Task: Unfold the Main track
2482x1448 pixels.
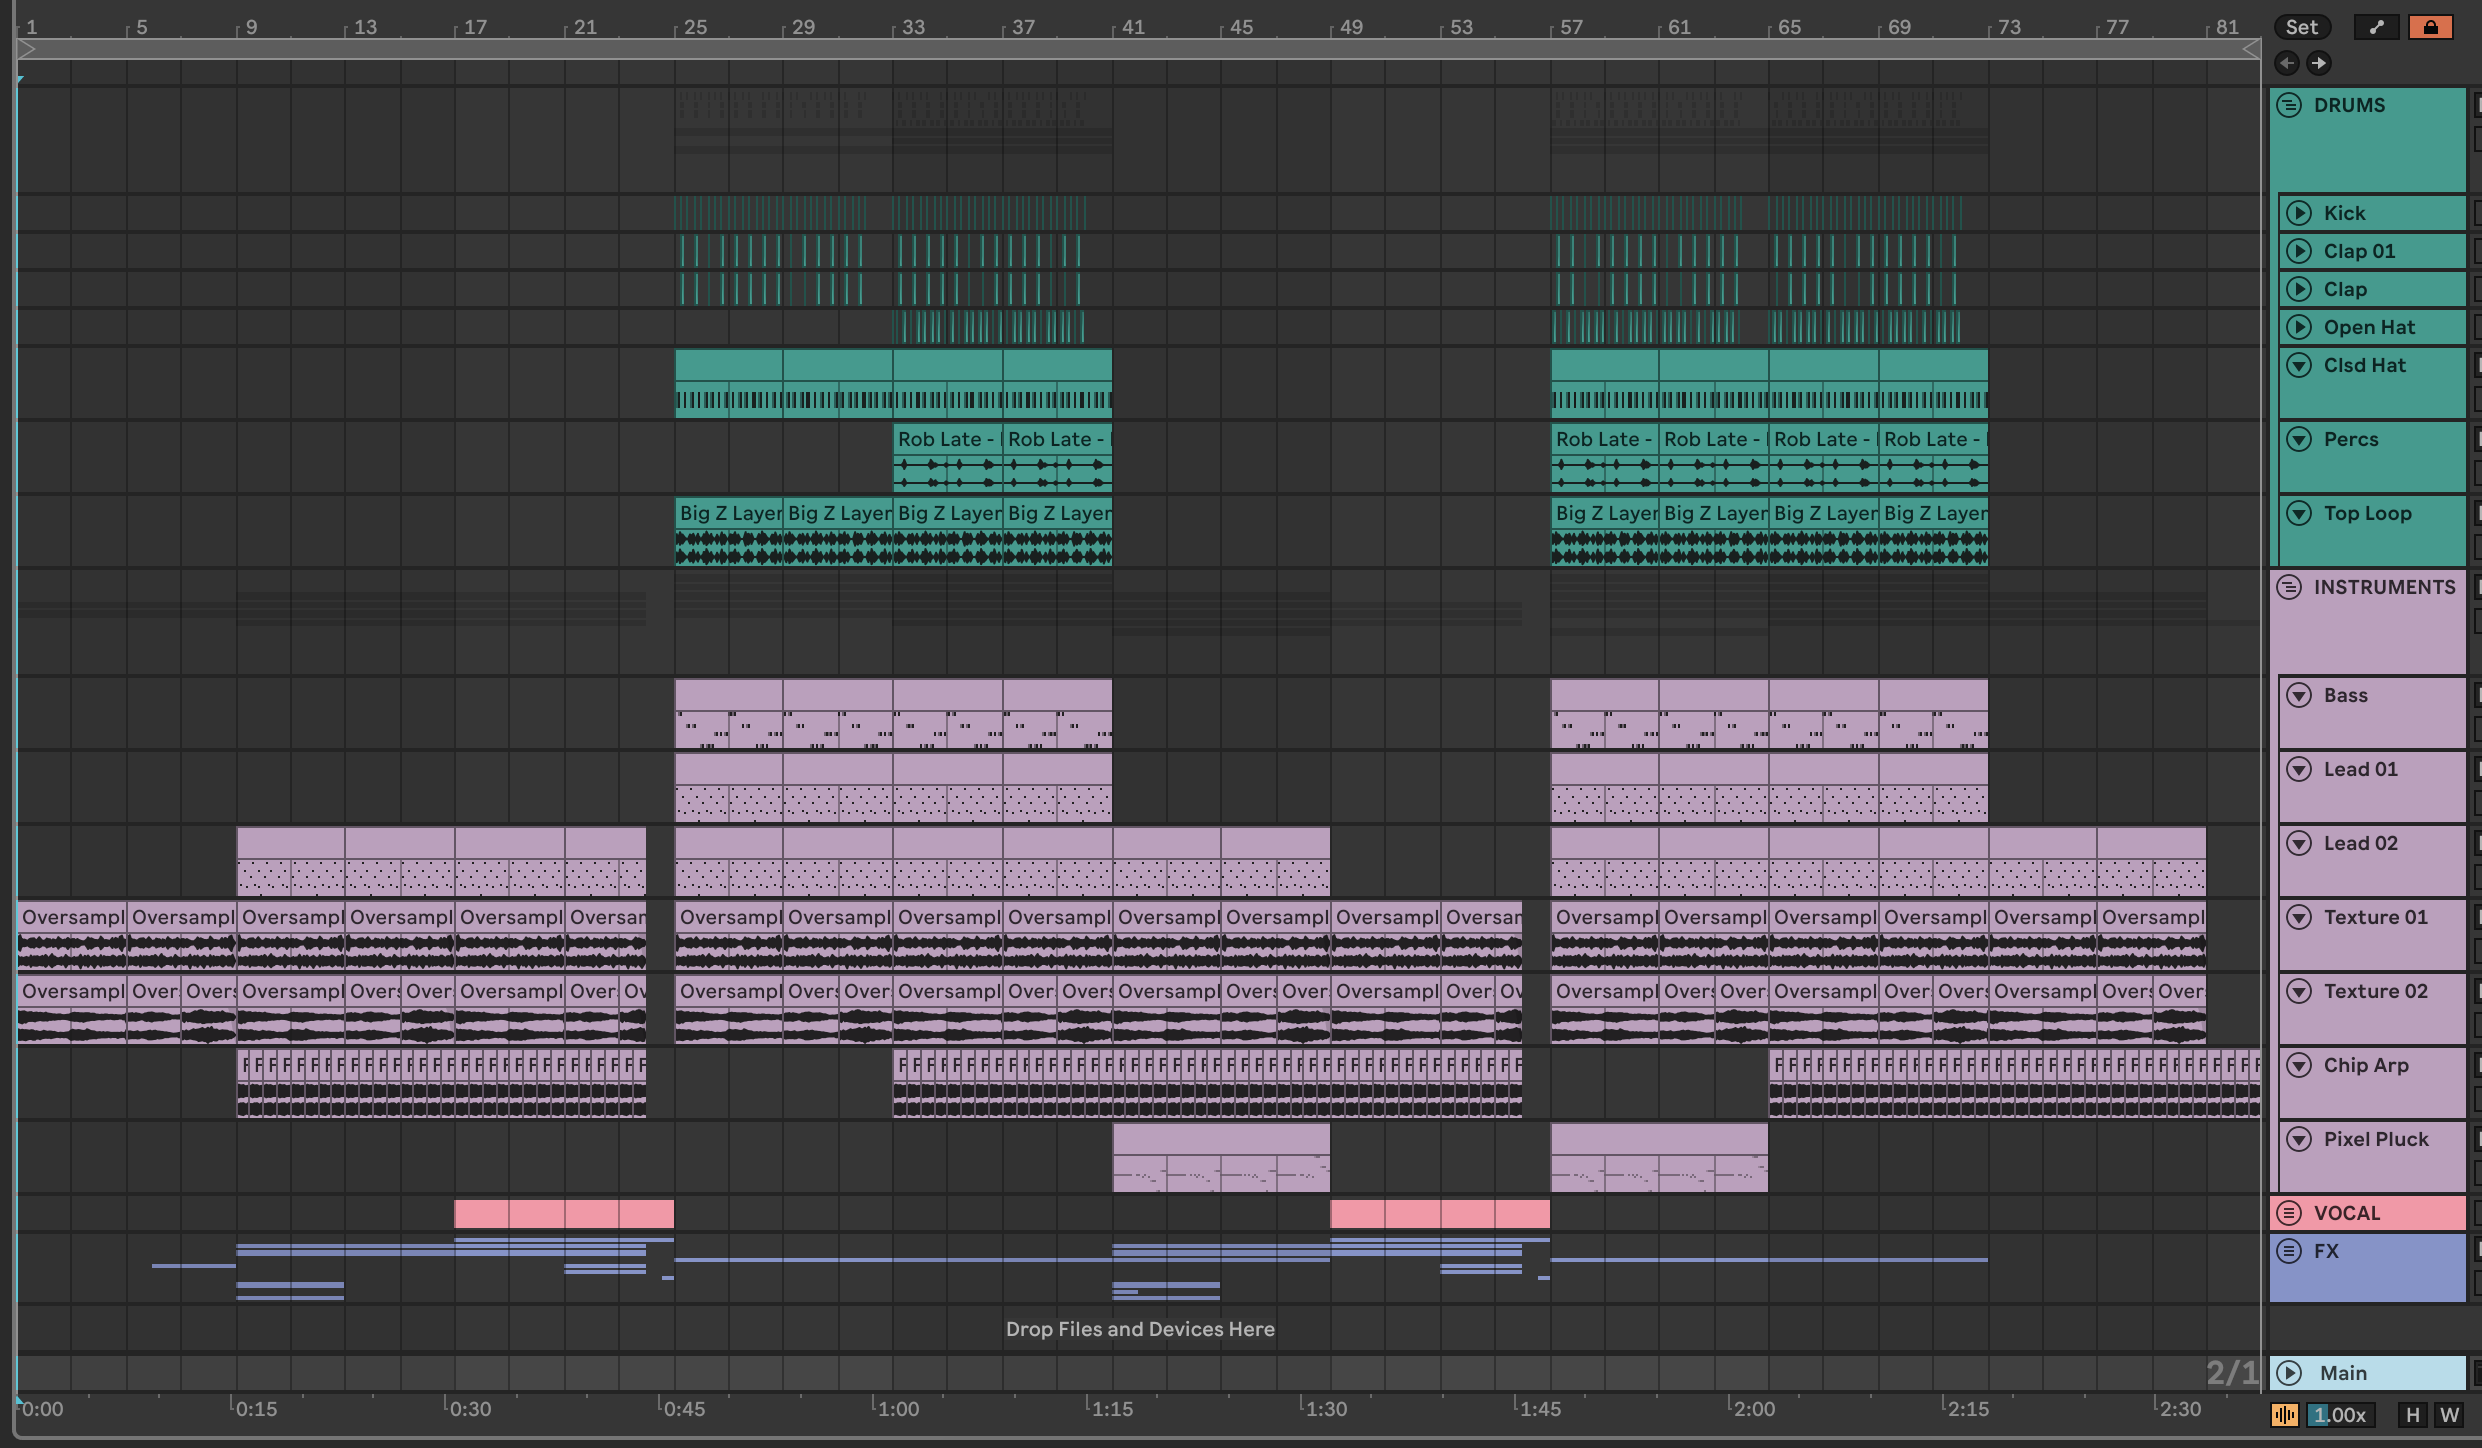Action: (2289, 1373)
